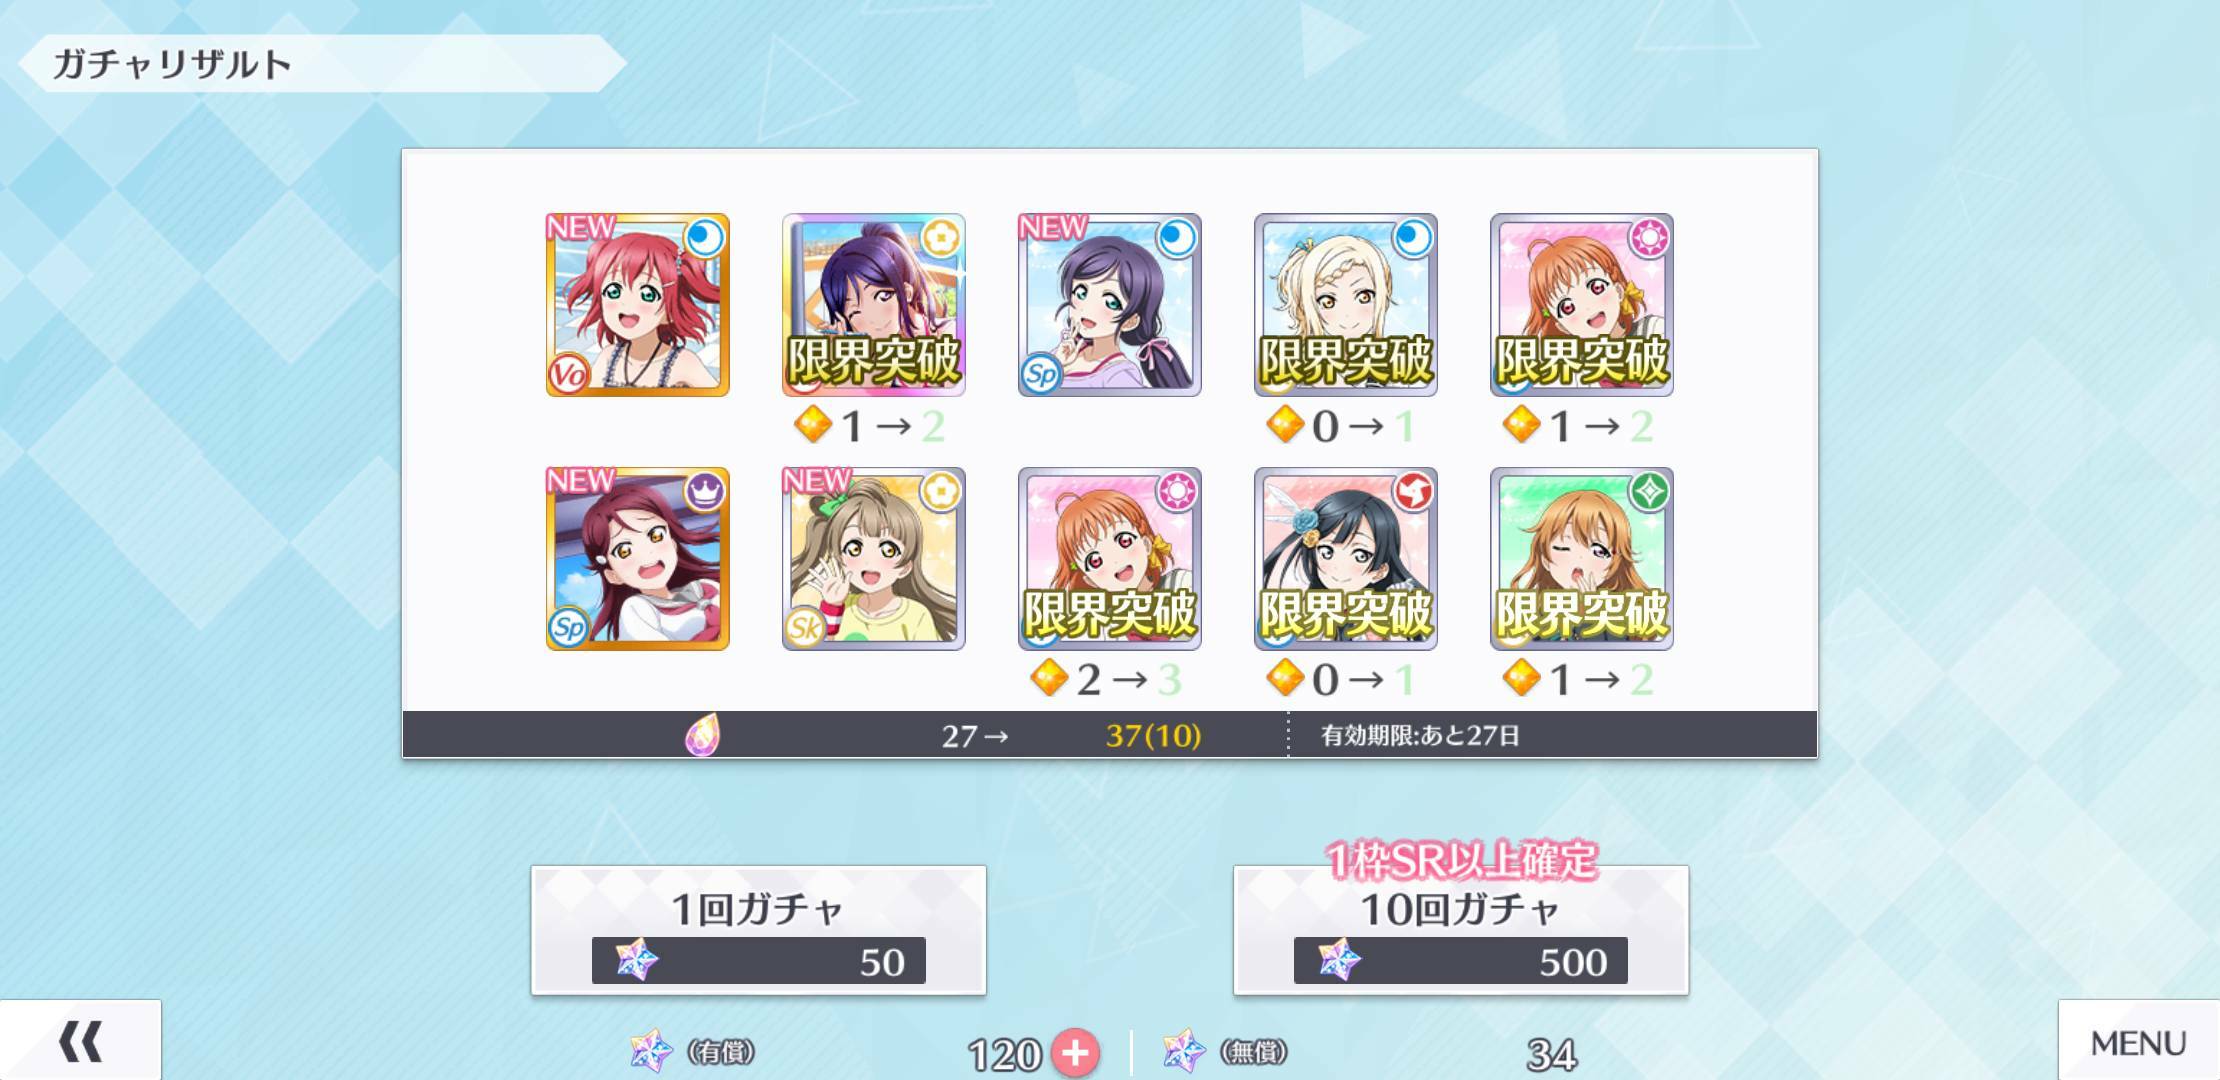Tap the paid star (有償) icon
The image size is (2220, 1080).
[651, 1052]
